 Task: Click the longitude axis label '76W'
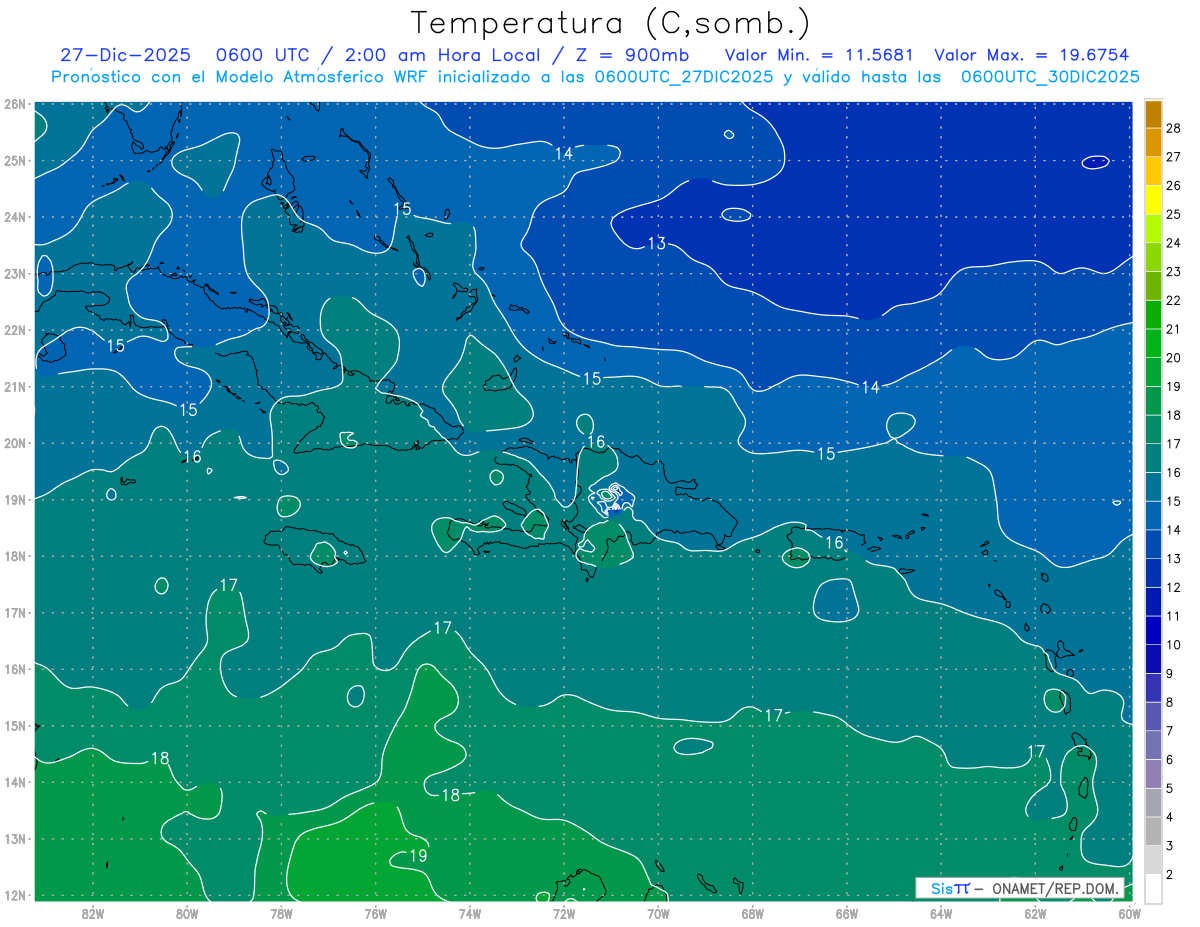(376, 913)
